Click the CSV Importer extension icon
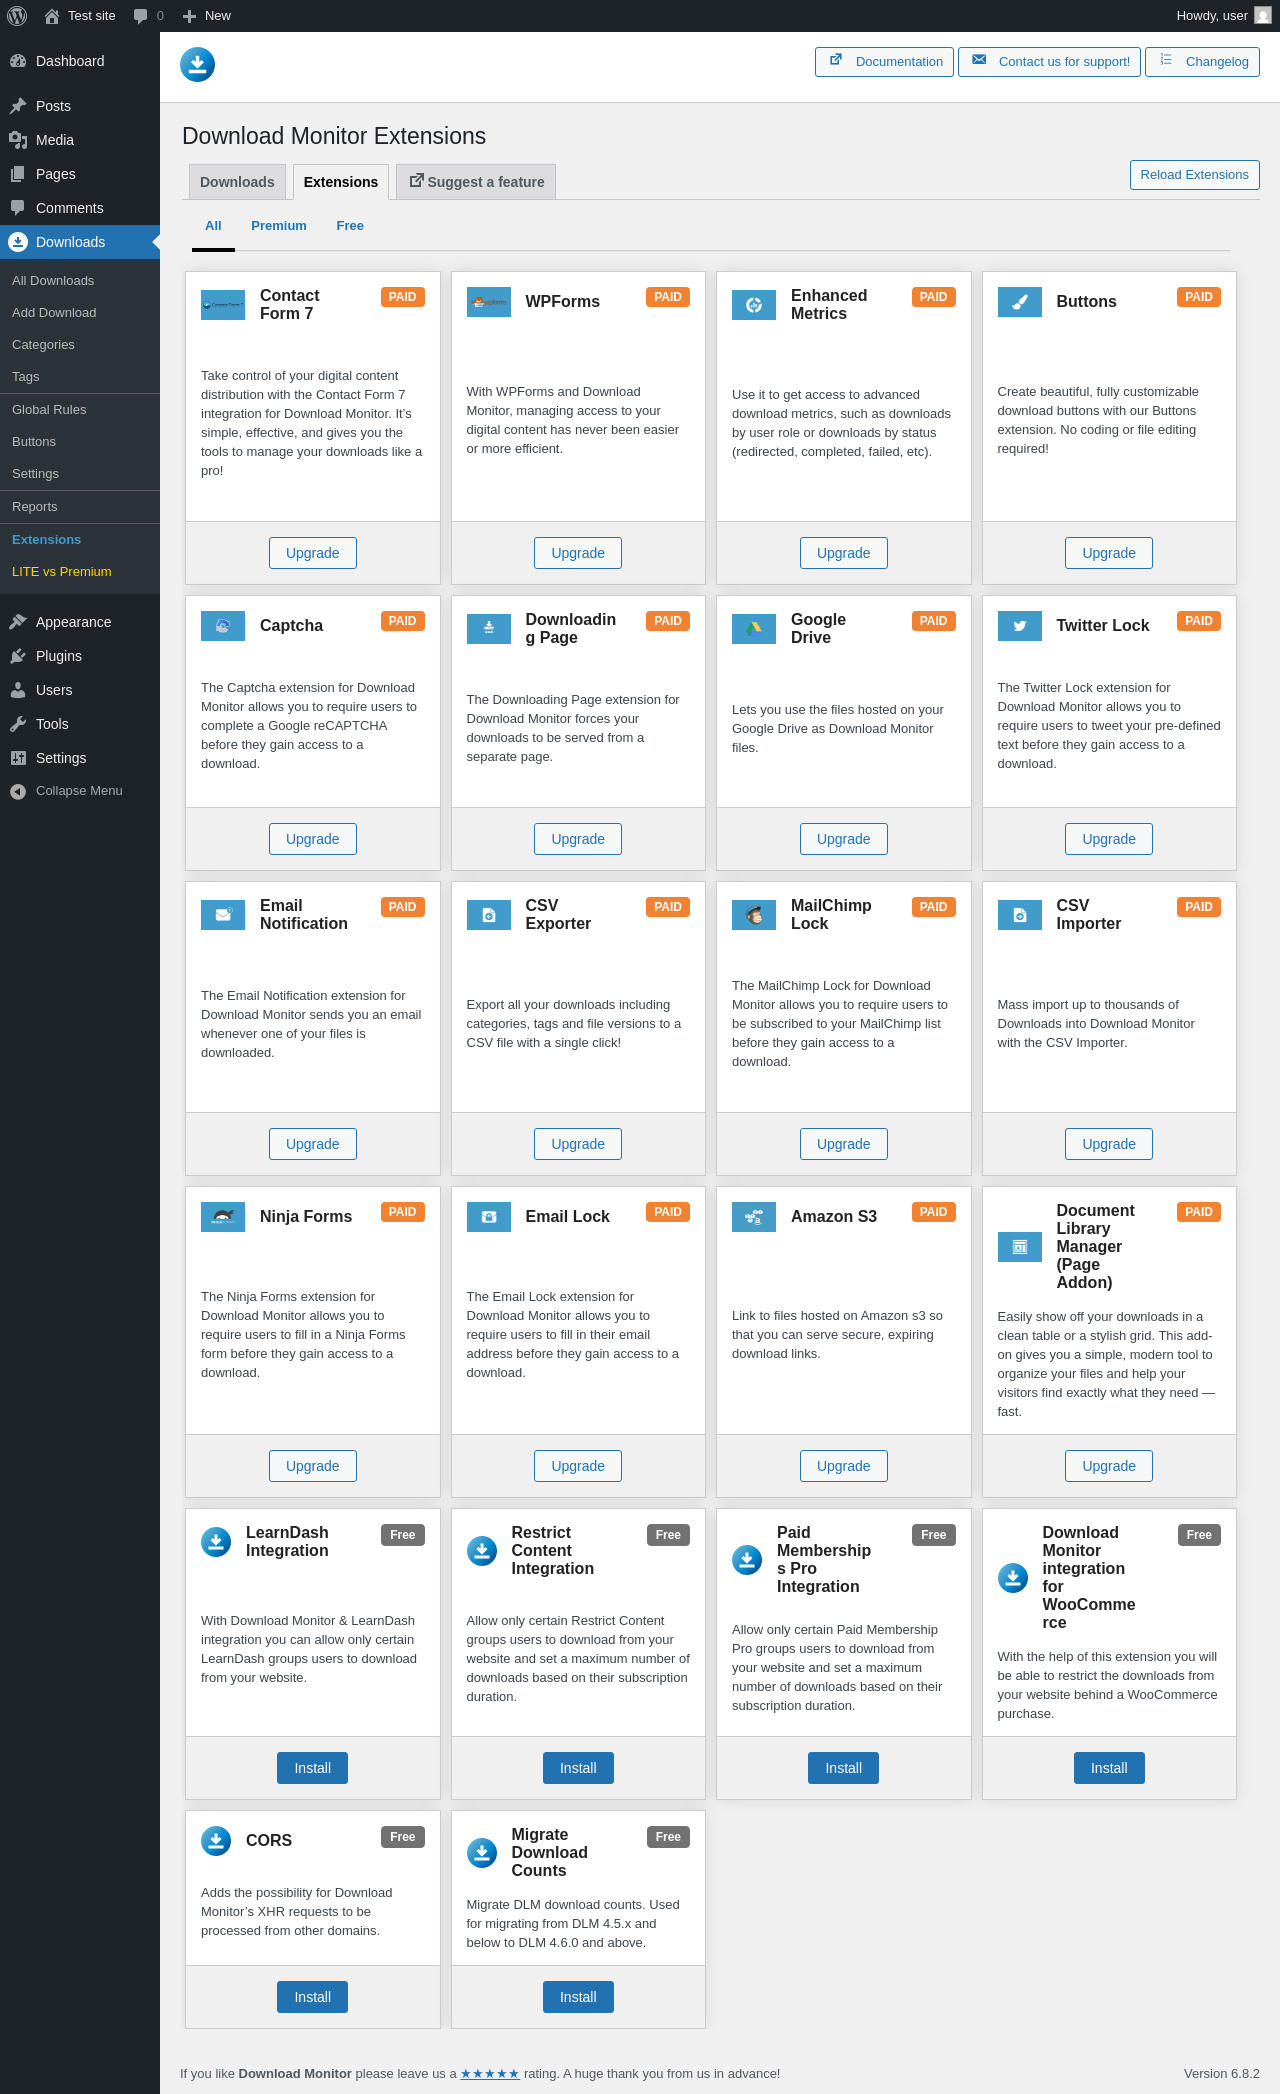Screen dimensions: 1280x2094 point(1020,915)
